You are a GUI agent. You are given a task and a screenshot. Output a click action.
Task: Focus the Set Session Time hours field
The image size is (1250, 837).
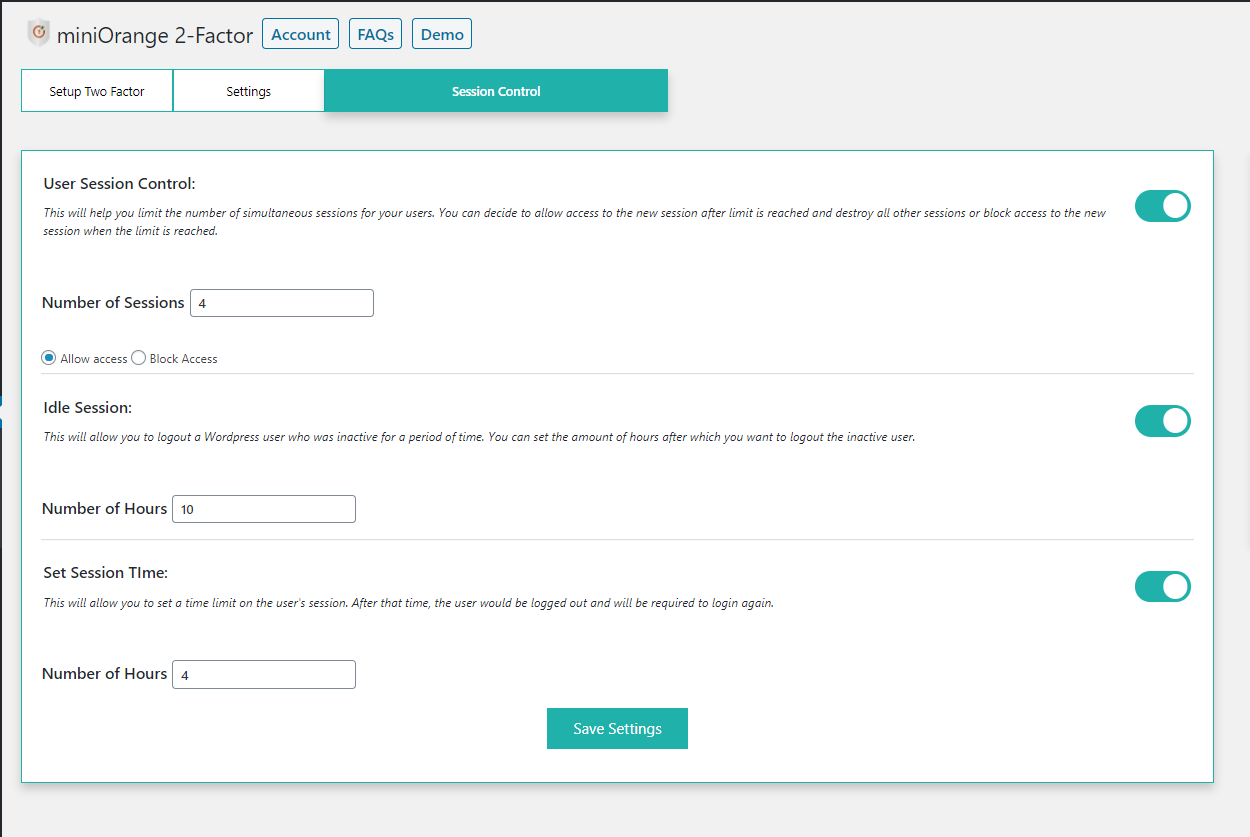click(x=264, y=675)
